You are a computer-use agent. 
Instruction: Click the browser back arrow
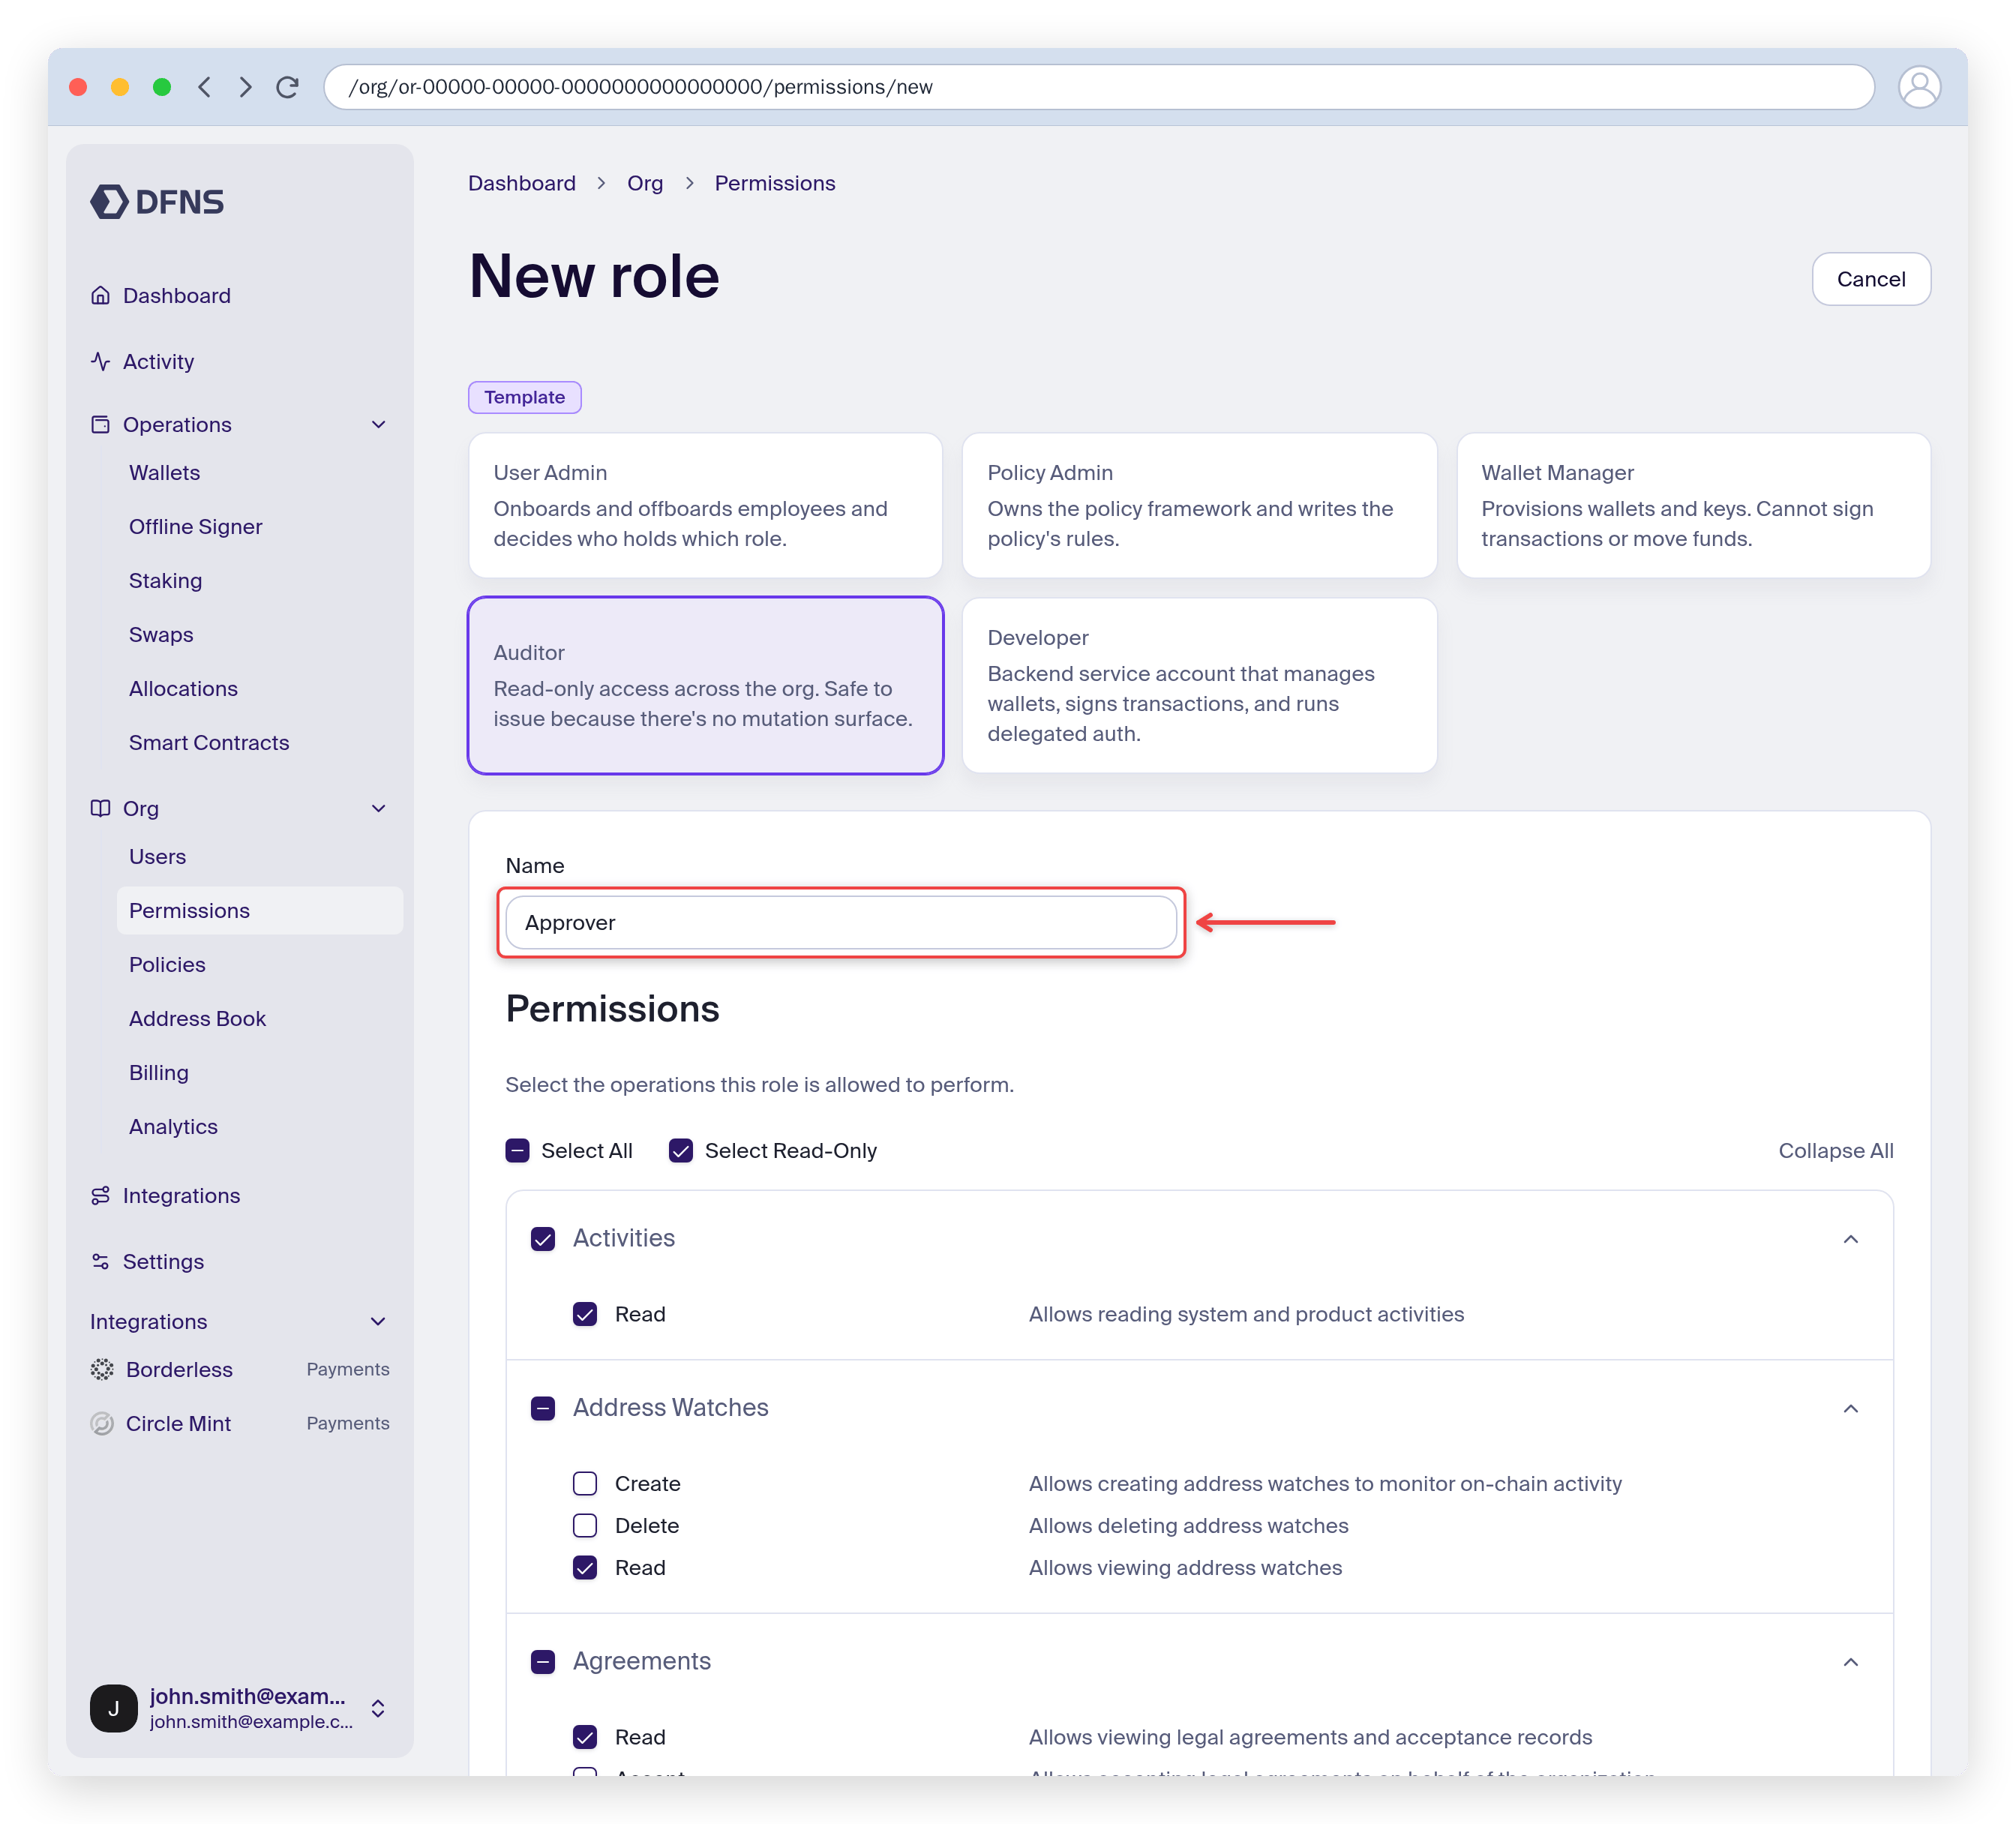point(205,87)
